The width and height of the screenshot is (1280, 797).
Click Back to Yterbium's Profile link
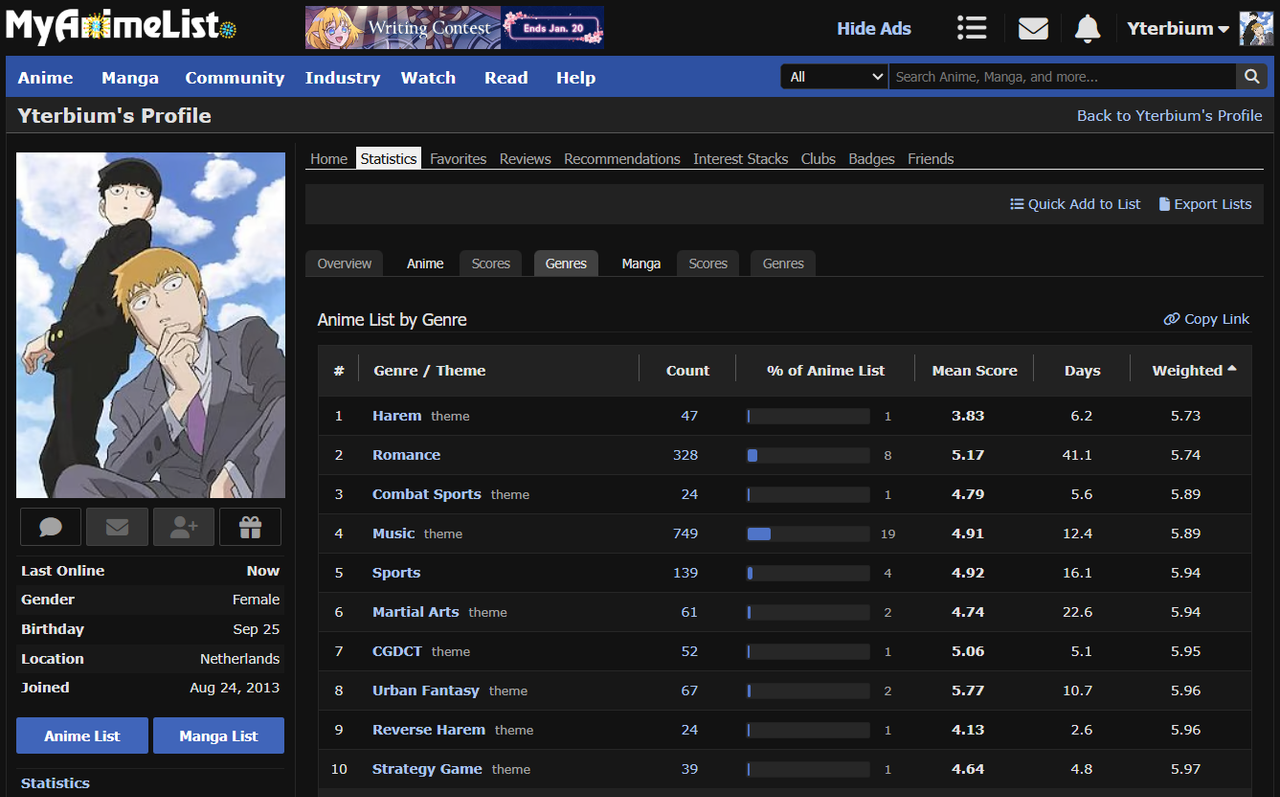(1169, 115)
